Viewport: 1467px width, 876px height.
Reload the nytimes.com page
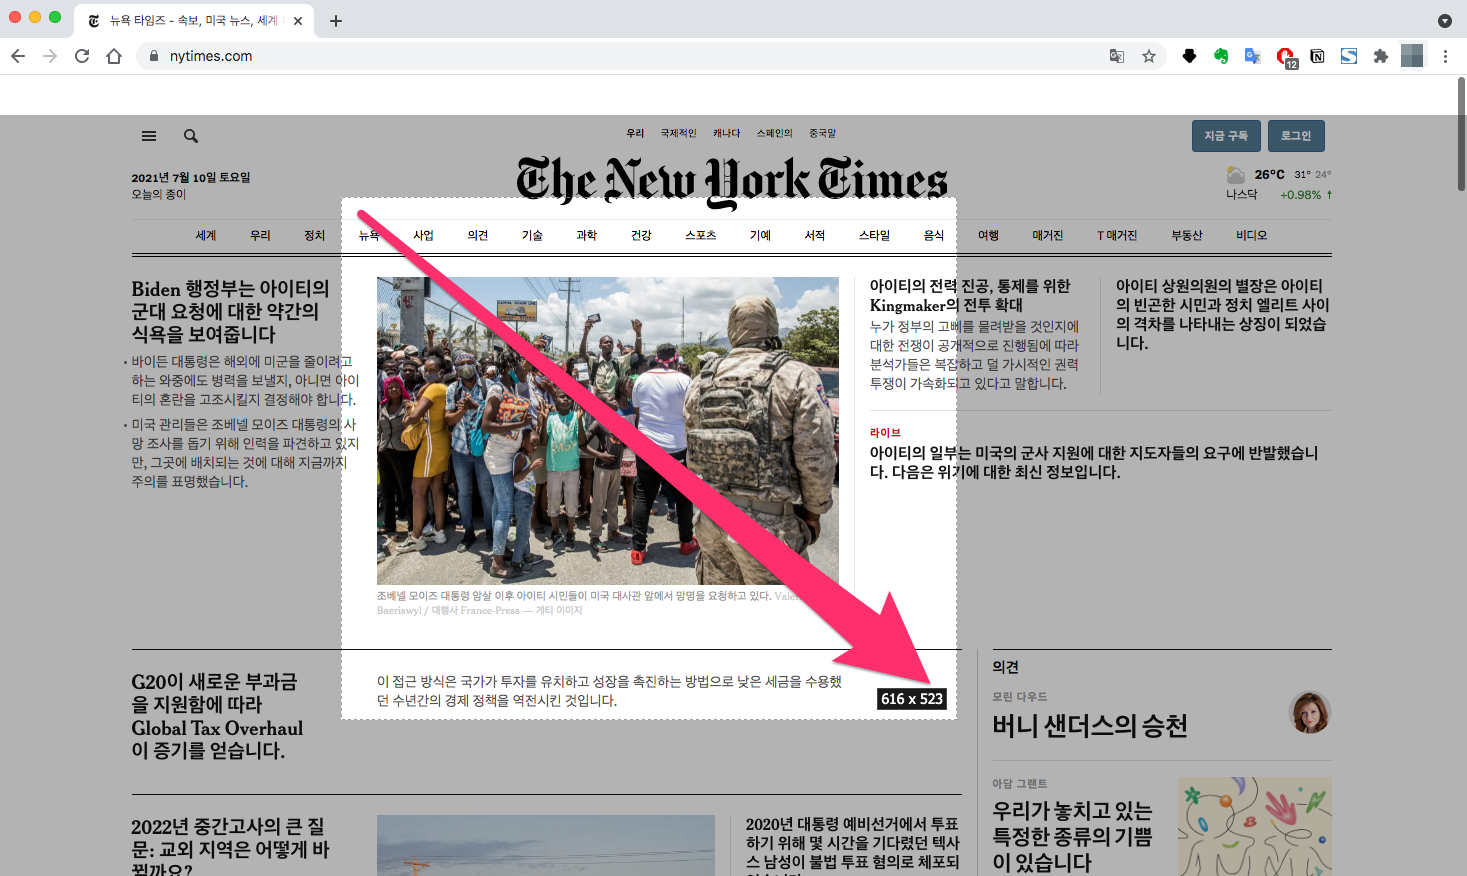(x=82, y=56)
